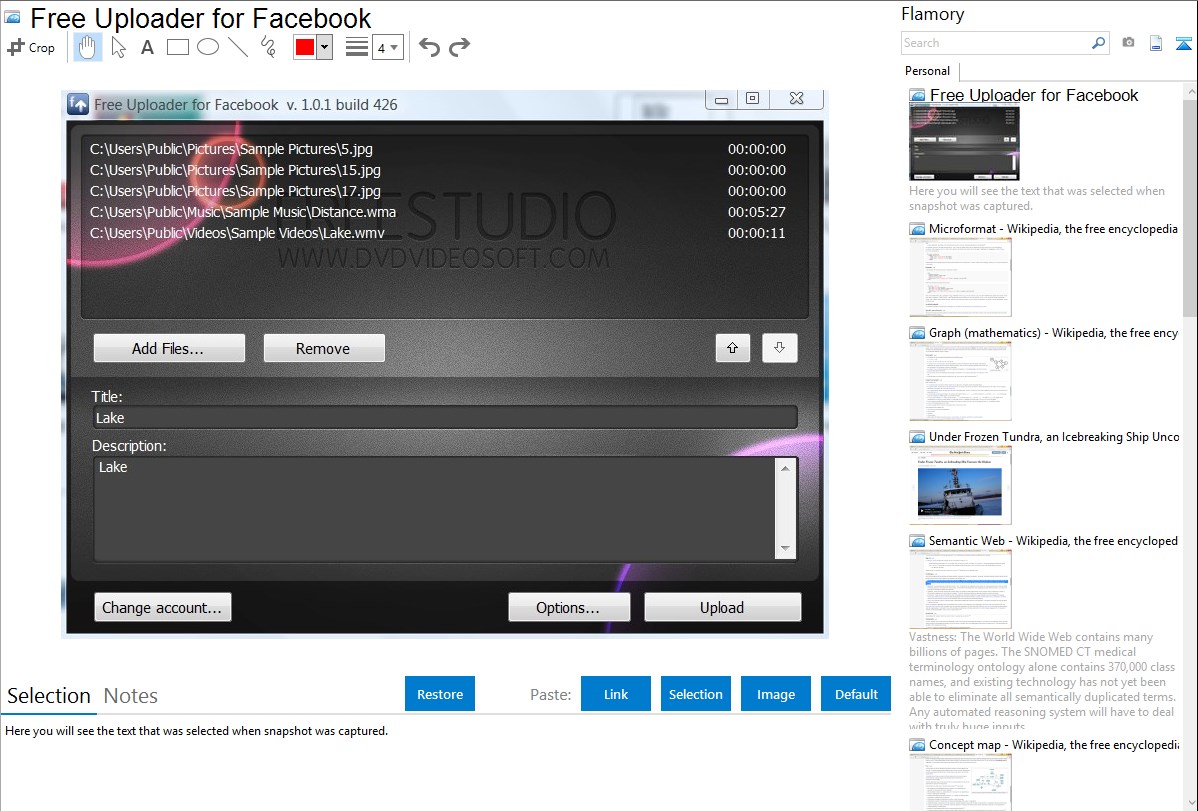Paste as Link

616,694
